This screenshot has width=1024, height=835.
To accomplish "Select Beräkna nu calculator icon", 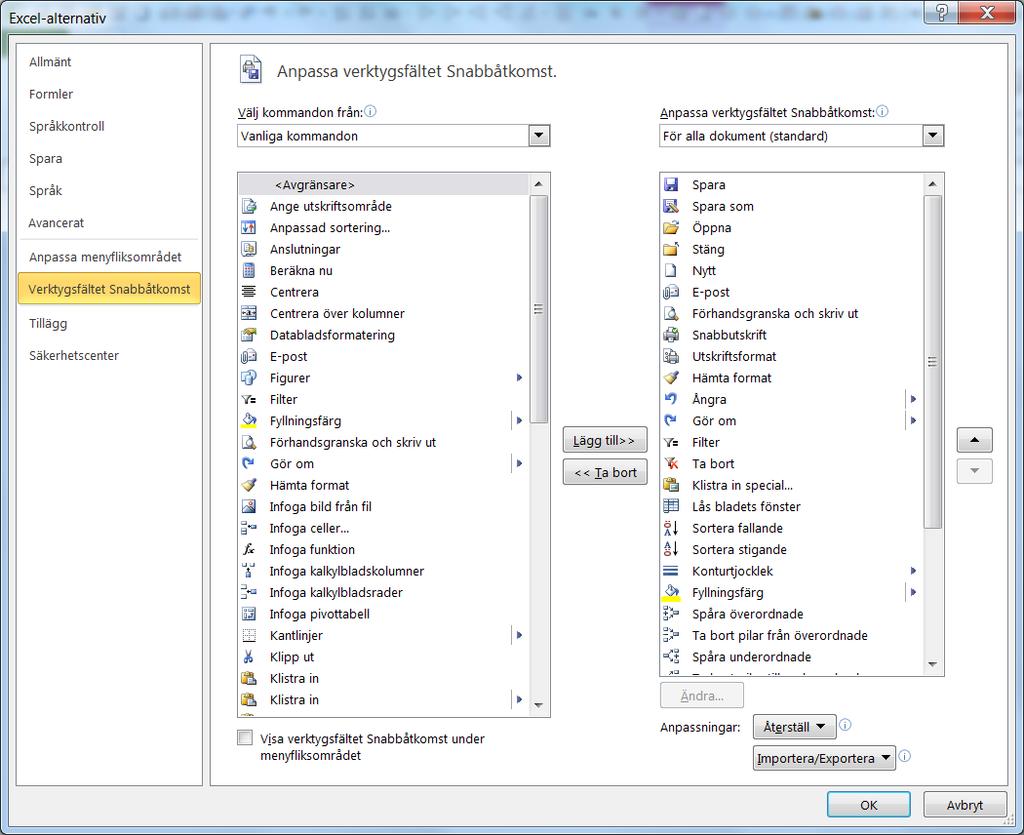I will point(249,270).
